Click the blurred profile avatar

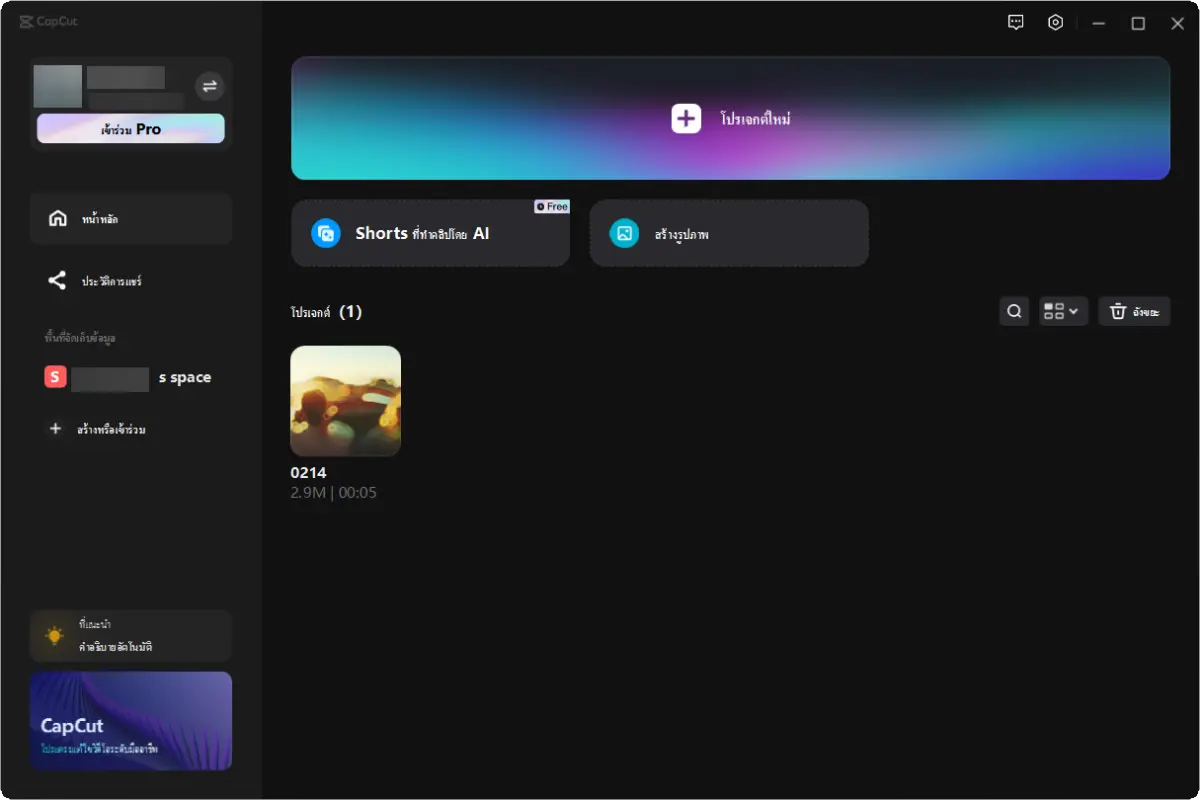tap(58, 87)
